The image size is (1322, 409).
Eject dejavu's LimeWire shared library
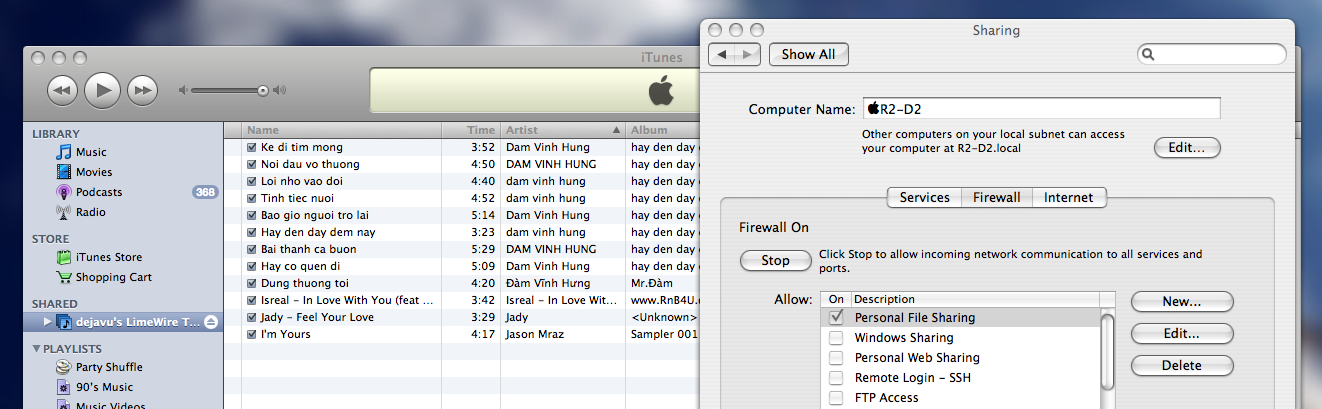click(x=210, y=322)
